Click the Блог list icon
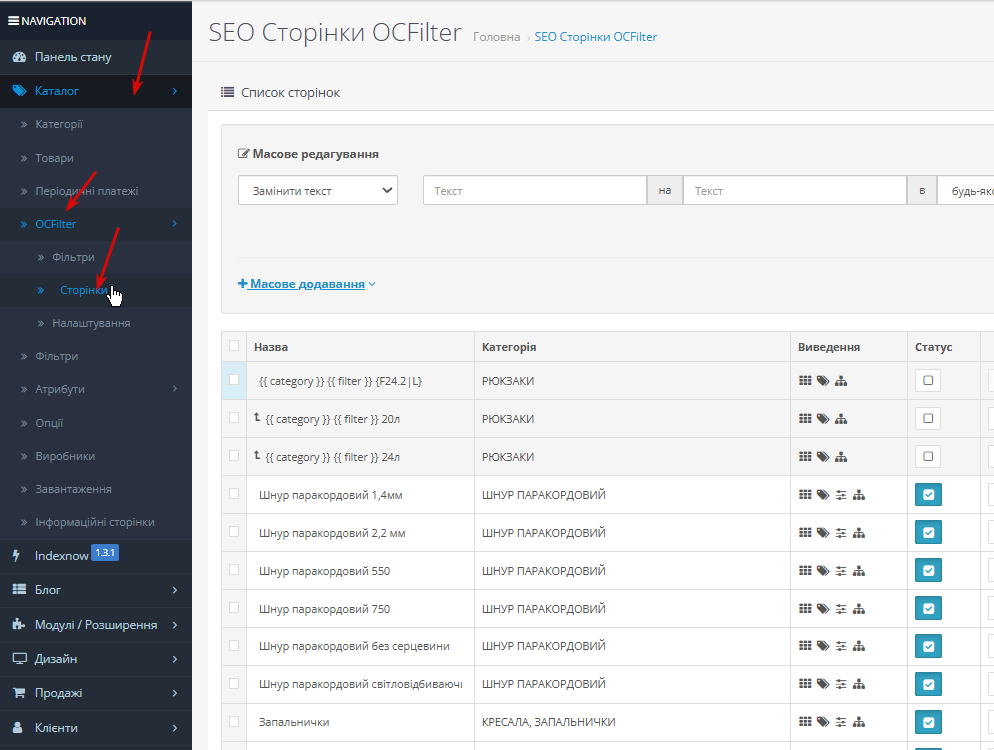The image size is (994, 750). pyautogui.click(x=19, y=590)
